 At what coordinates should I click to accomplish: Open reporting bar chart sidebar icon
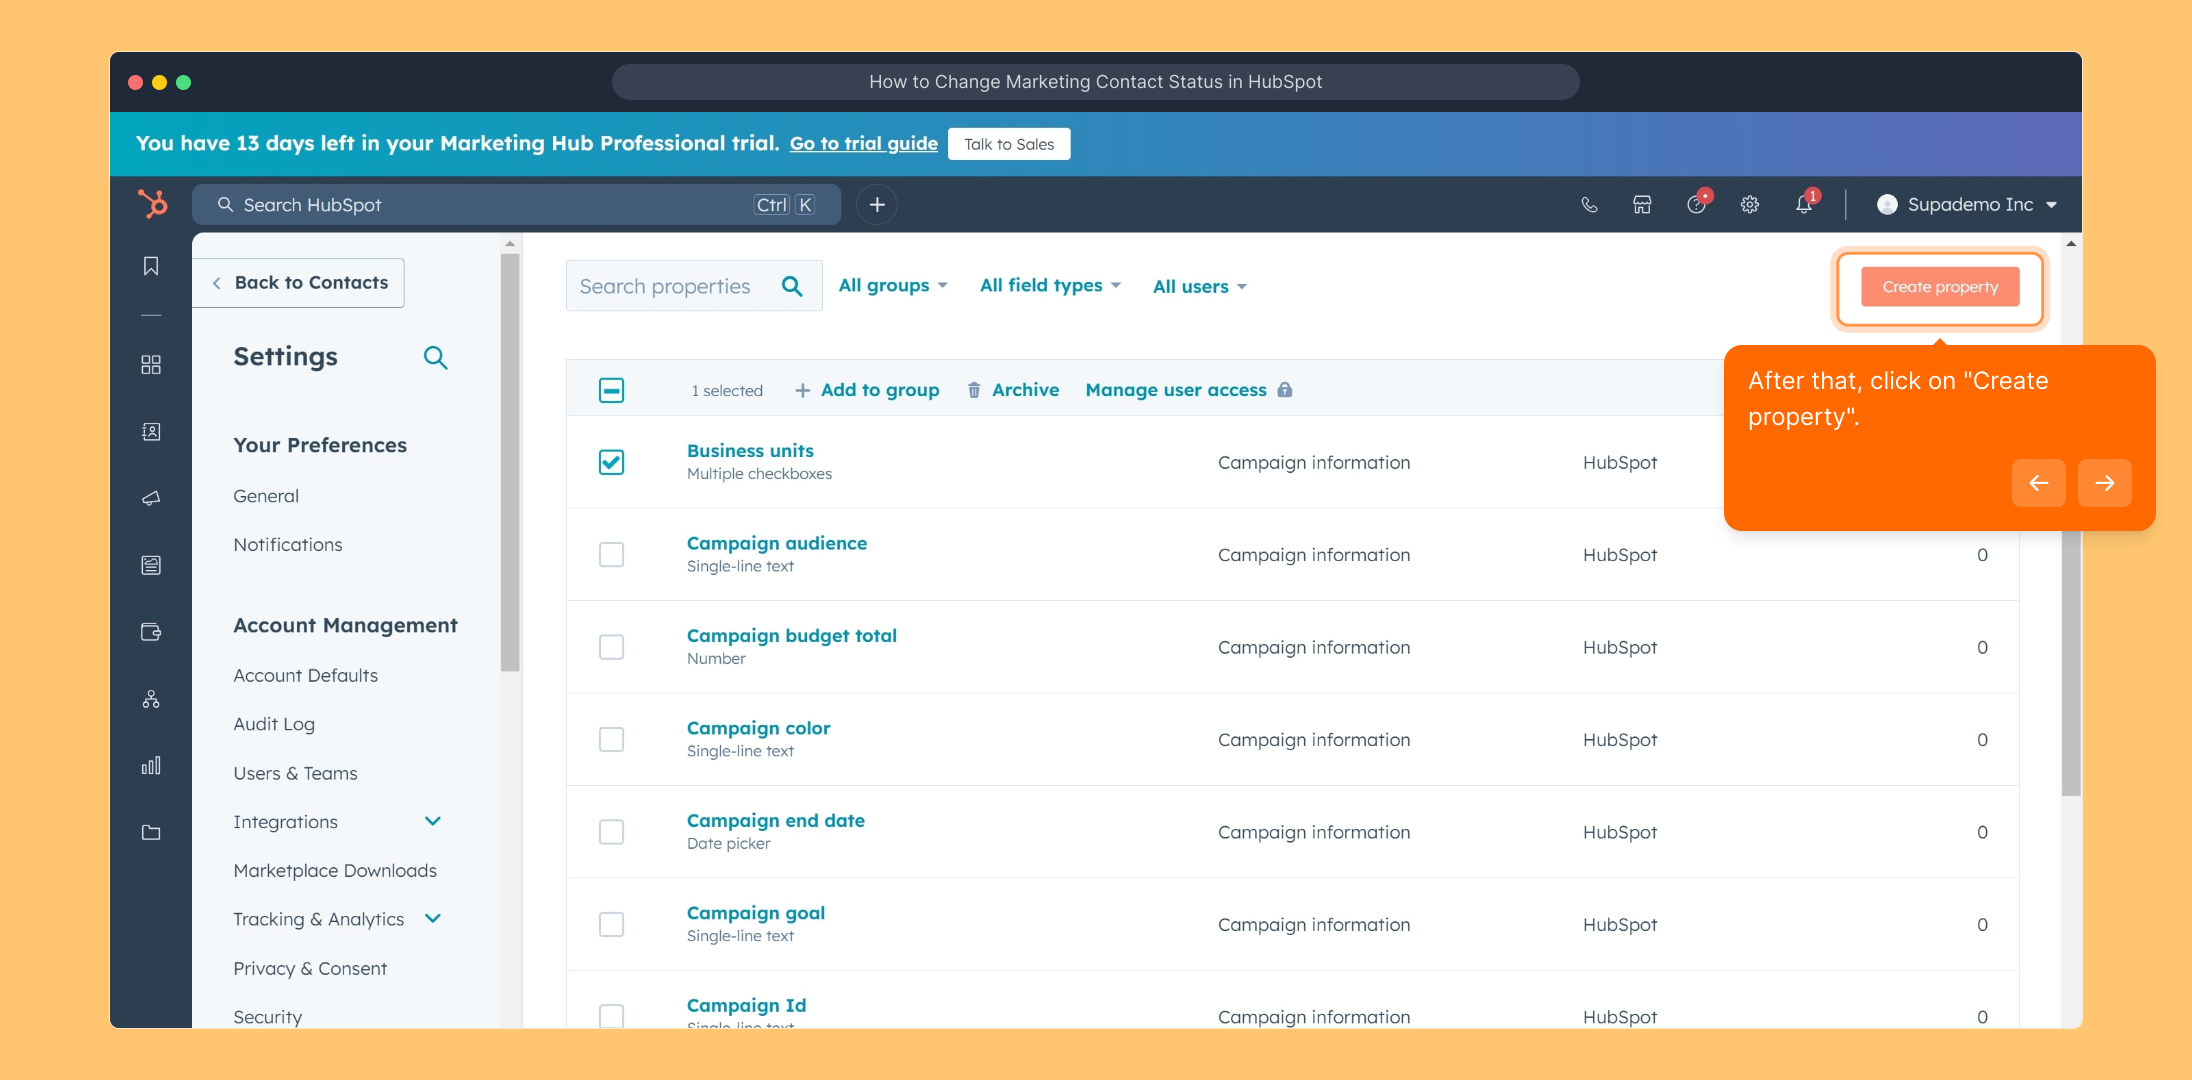pos(151,766)
